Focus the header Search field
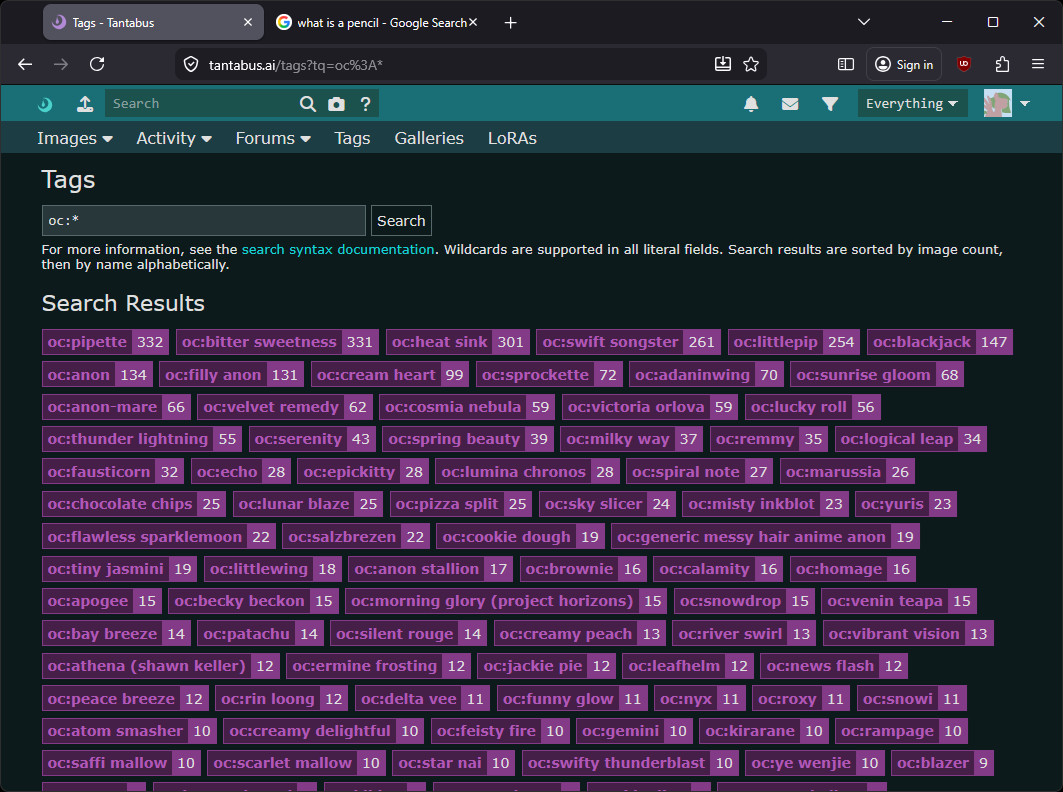The width and height of the screenshot is (1063, 792). pyautogui.click(x=201, y=104)
